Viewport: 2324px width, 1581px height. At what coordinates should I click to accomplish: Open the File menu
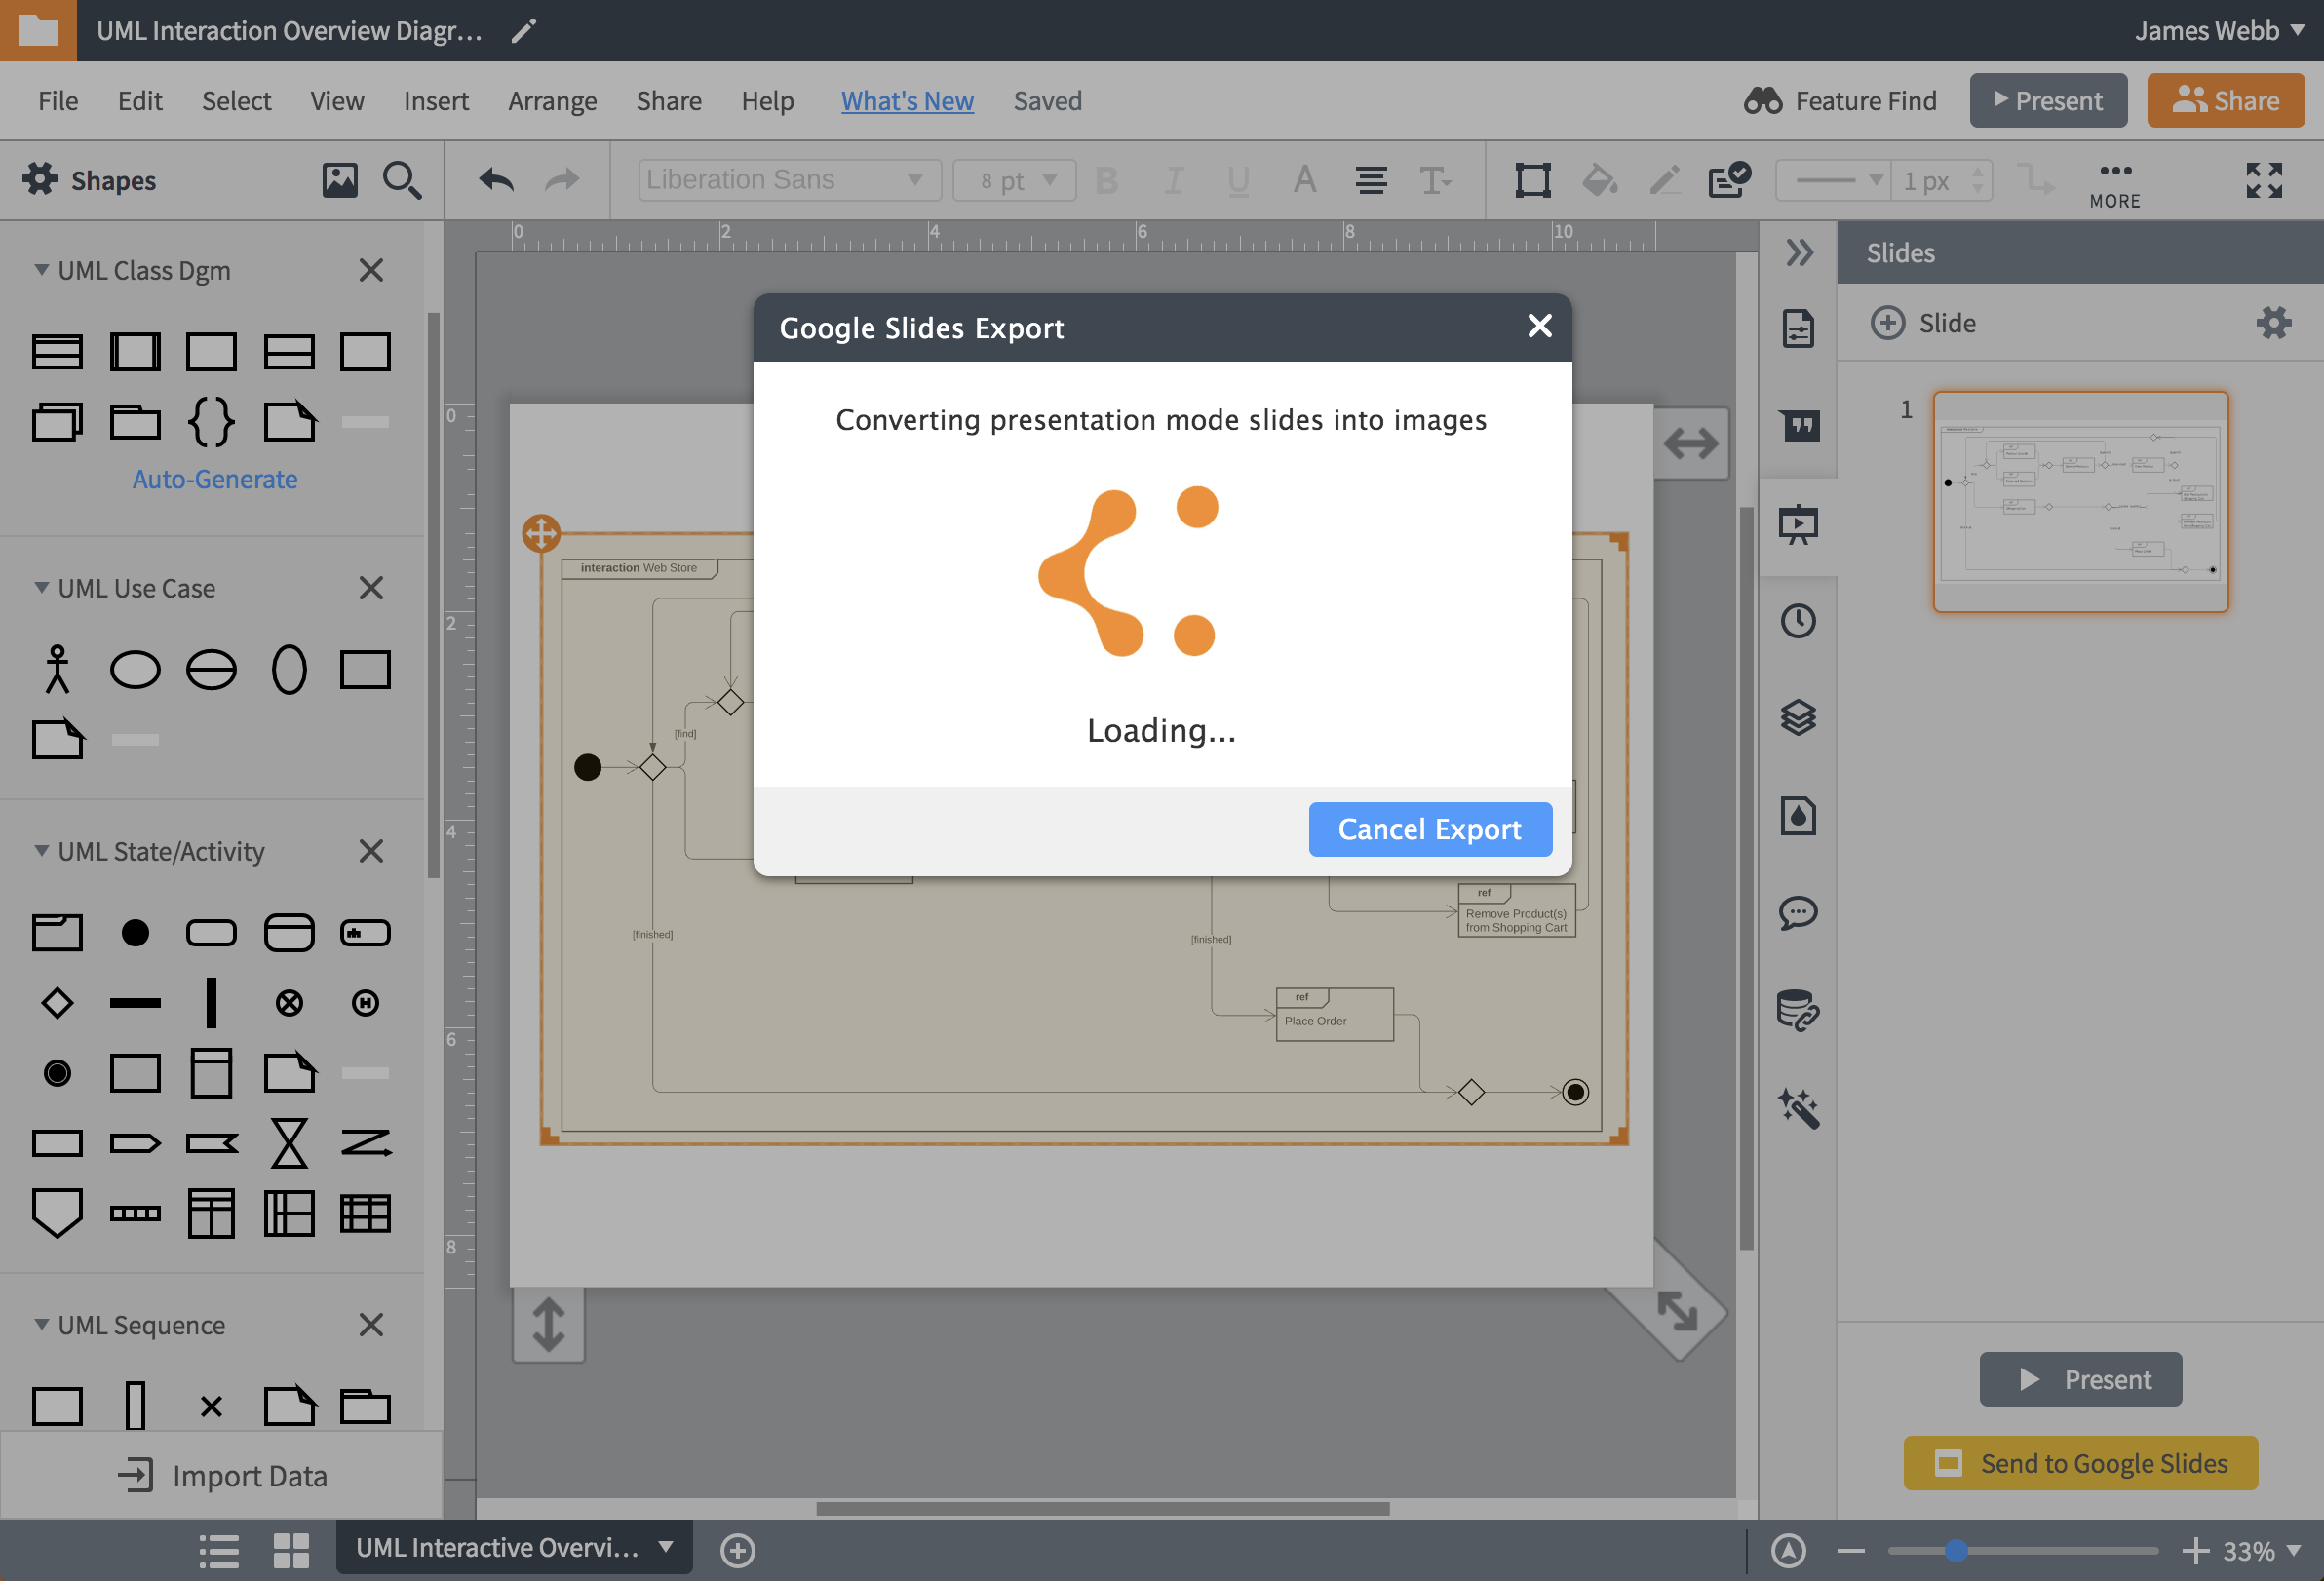coord(57,98)
